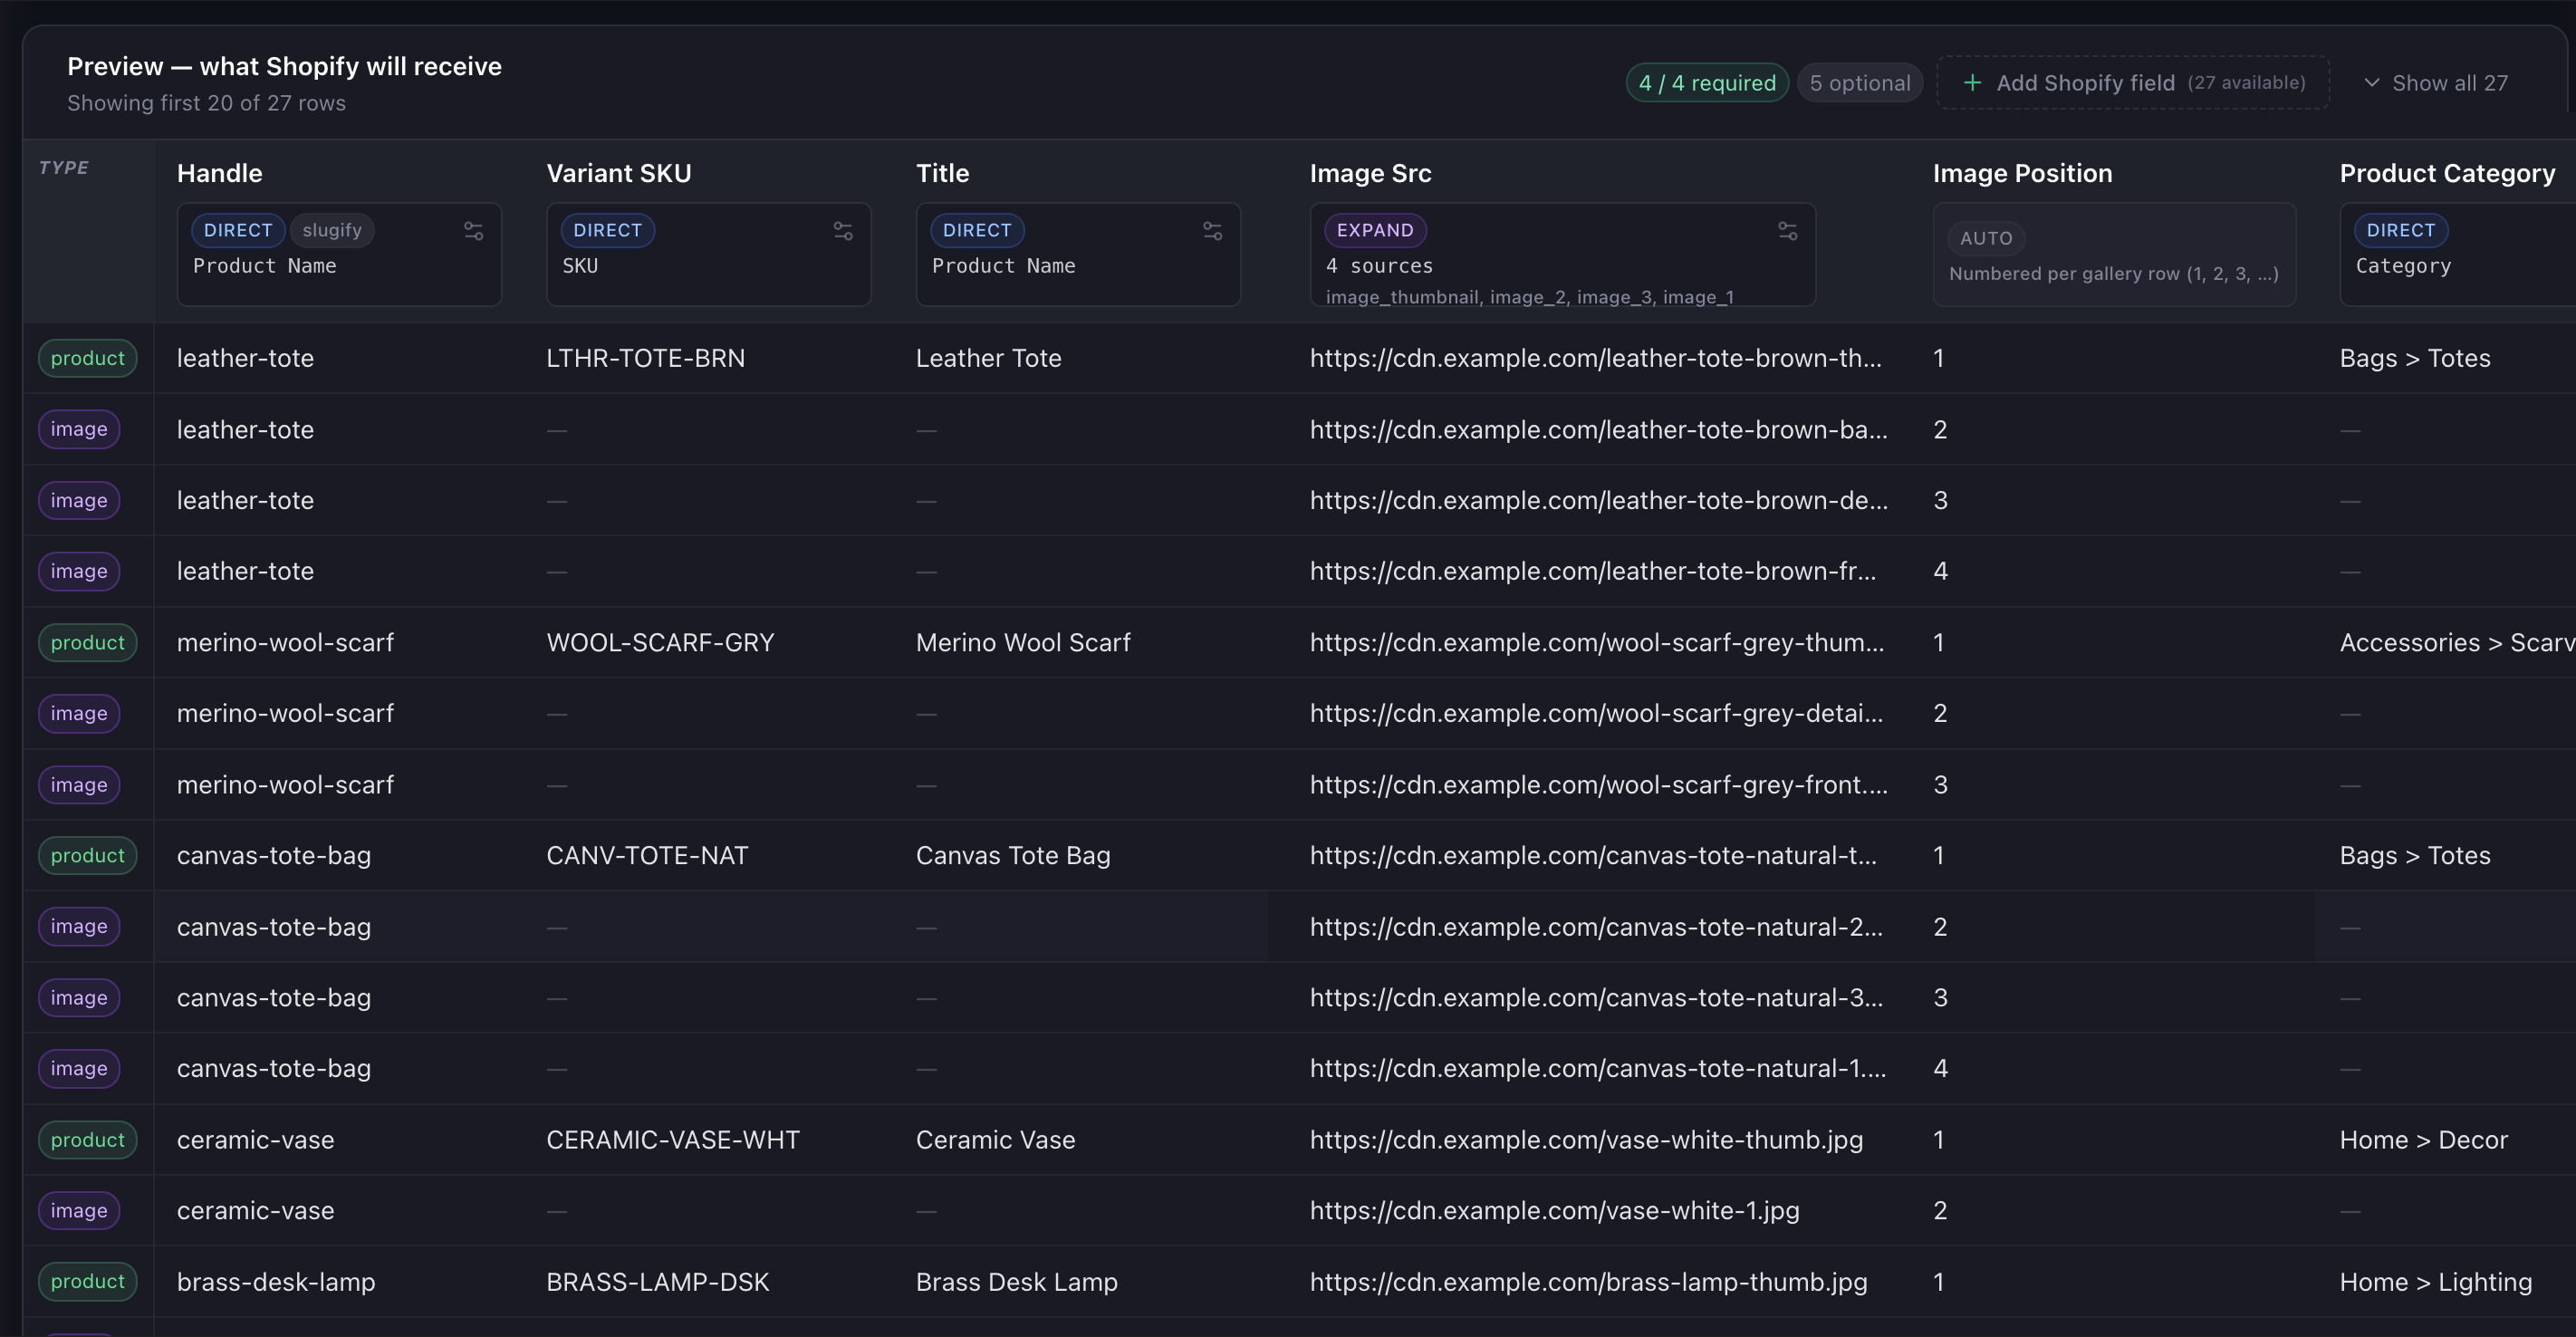Screen dimensions: 2576x1337
Task: Click image position 4 in leather-tote row
Action: pos(1940,571)
